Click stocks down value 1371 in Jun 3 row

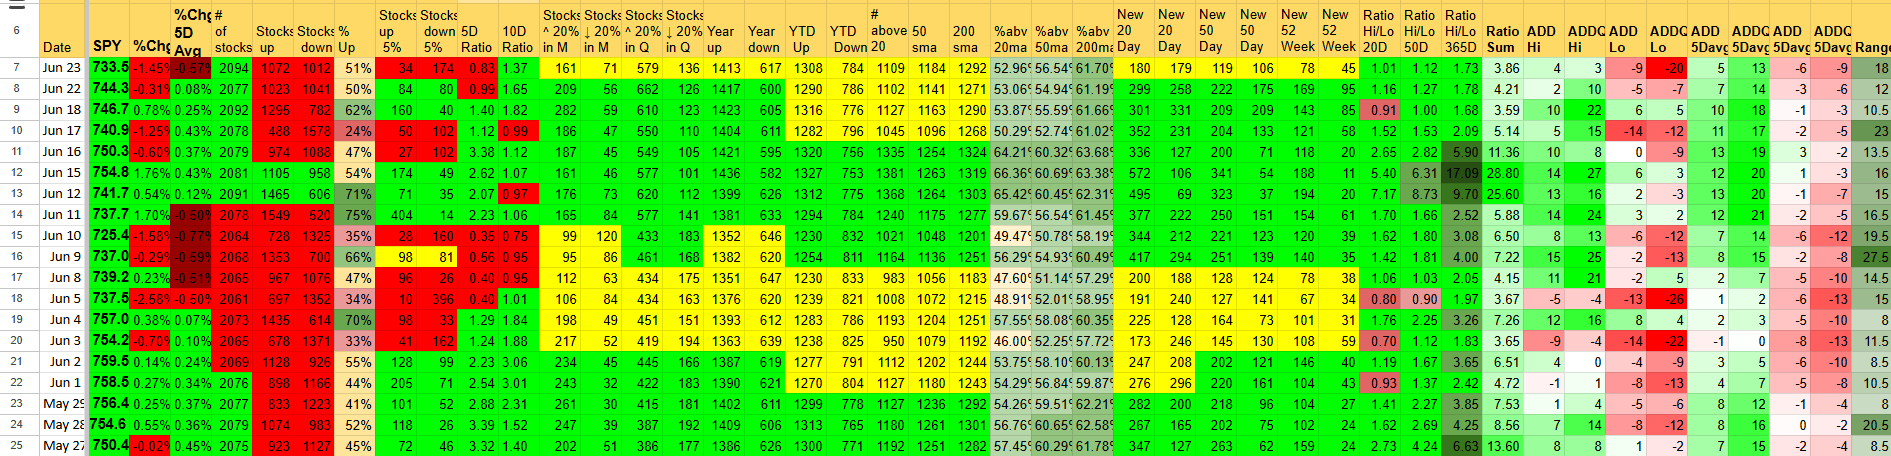click(315, 341)
